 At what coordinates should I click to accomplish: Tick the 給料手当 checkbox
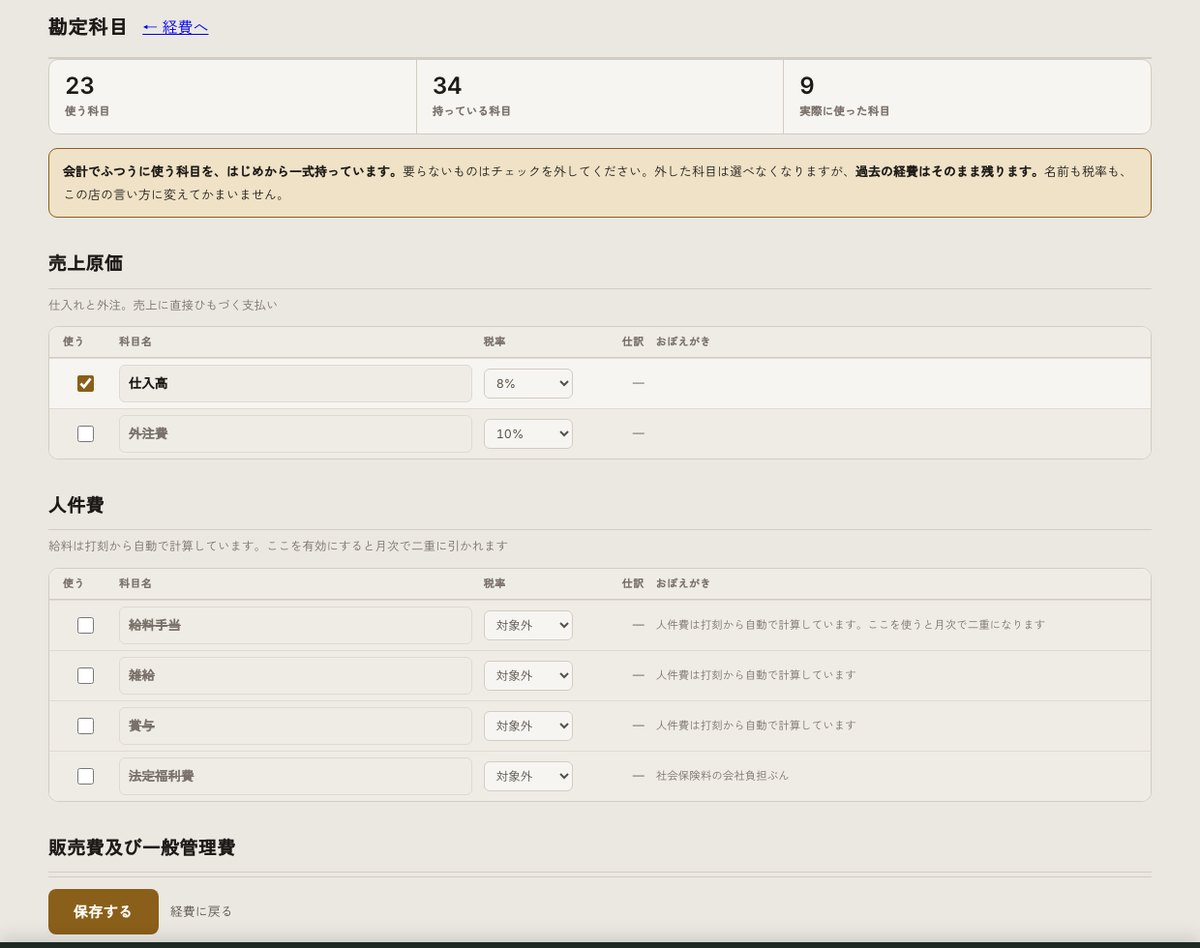(86, 625)
